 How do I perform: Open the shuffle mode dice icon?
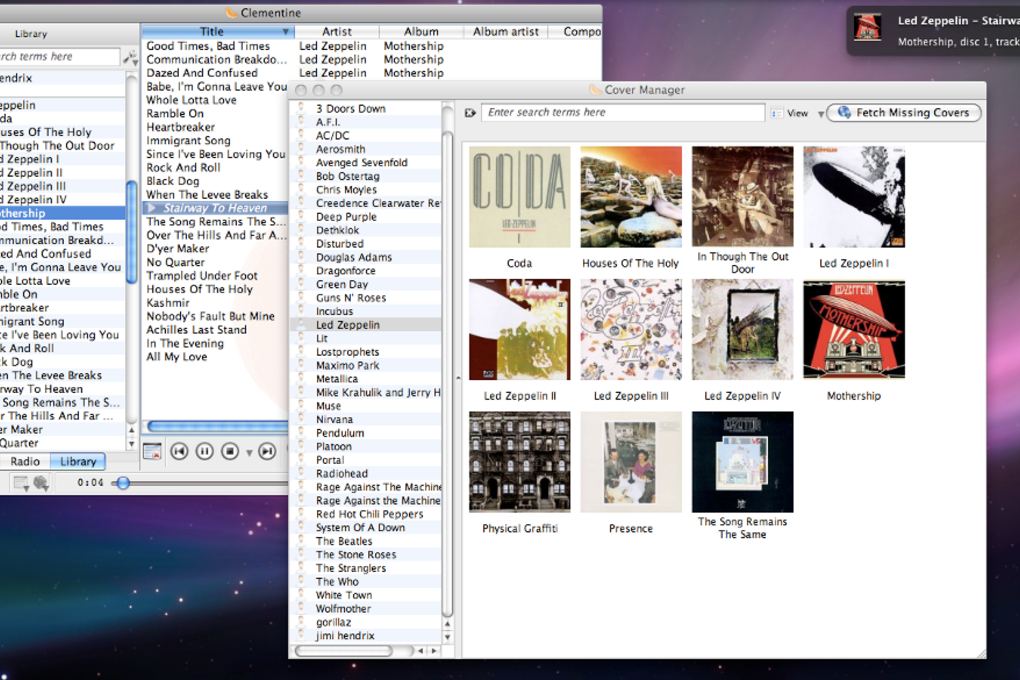(41, 483)
